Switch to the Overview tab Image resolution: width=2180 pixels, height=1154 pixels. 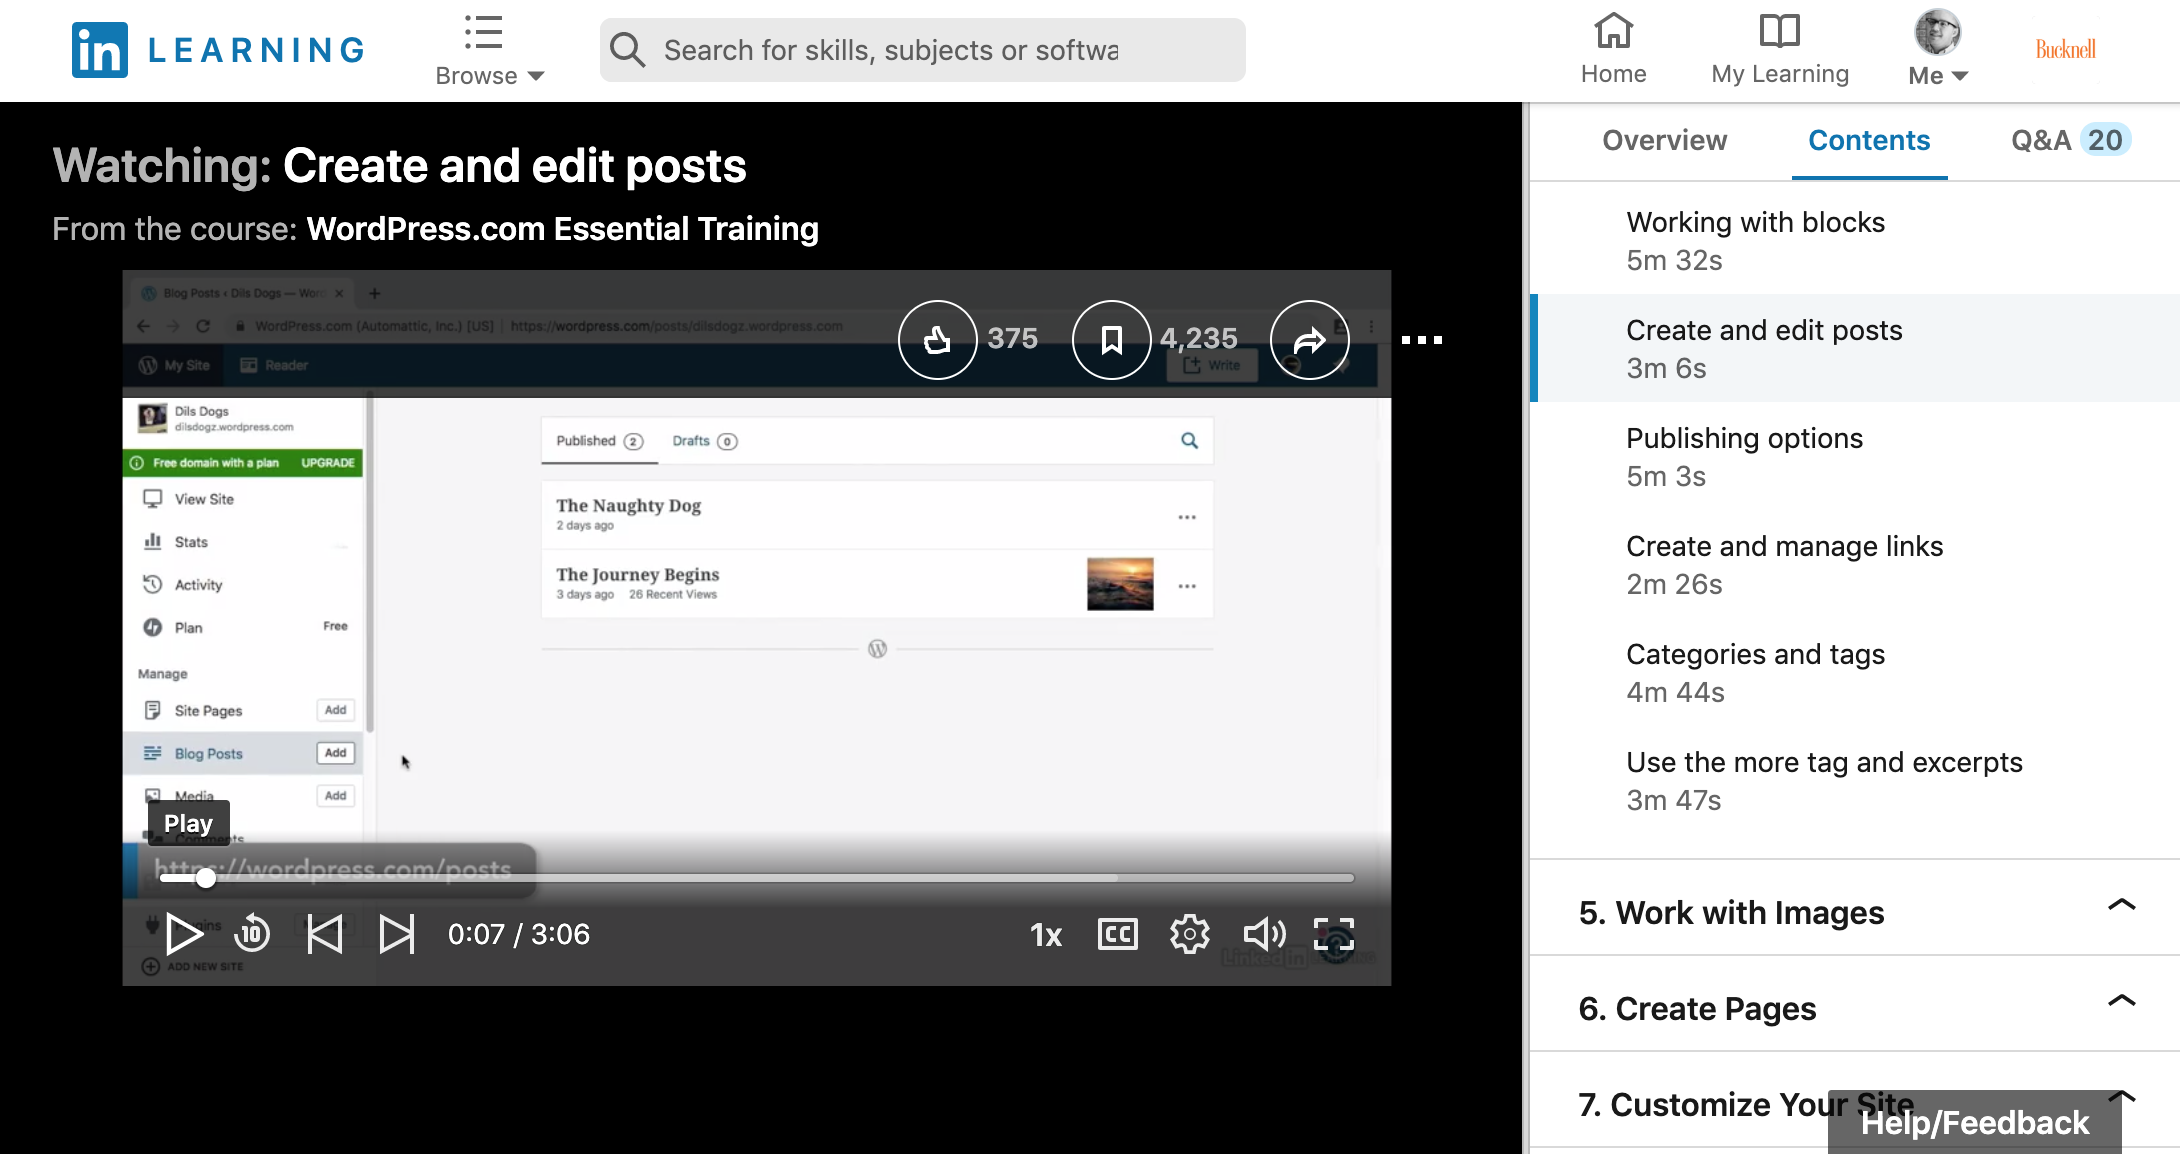1664,140
